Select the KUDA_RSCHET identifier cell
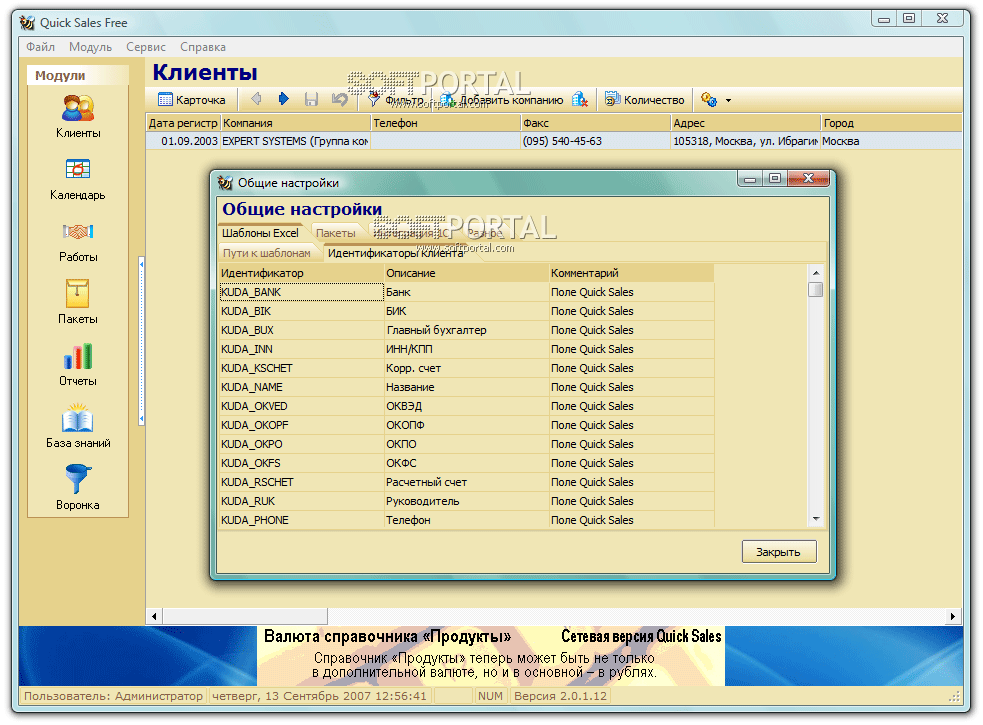The width and height of the screenshot is (983, 725). pos(301,482)
